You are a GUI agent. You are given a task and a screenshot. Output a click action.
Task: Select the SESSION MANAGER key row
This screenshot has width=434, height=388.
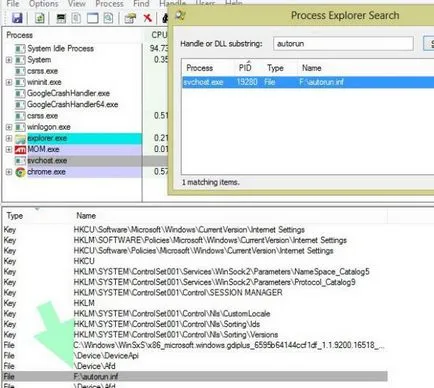(195, 293)
